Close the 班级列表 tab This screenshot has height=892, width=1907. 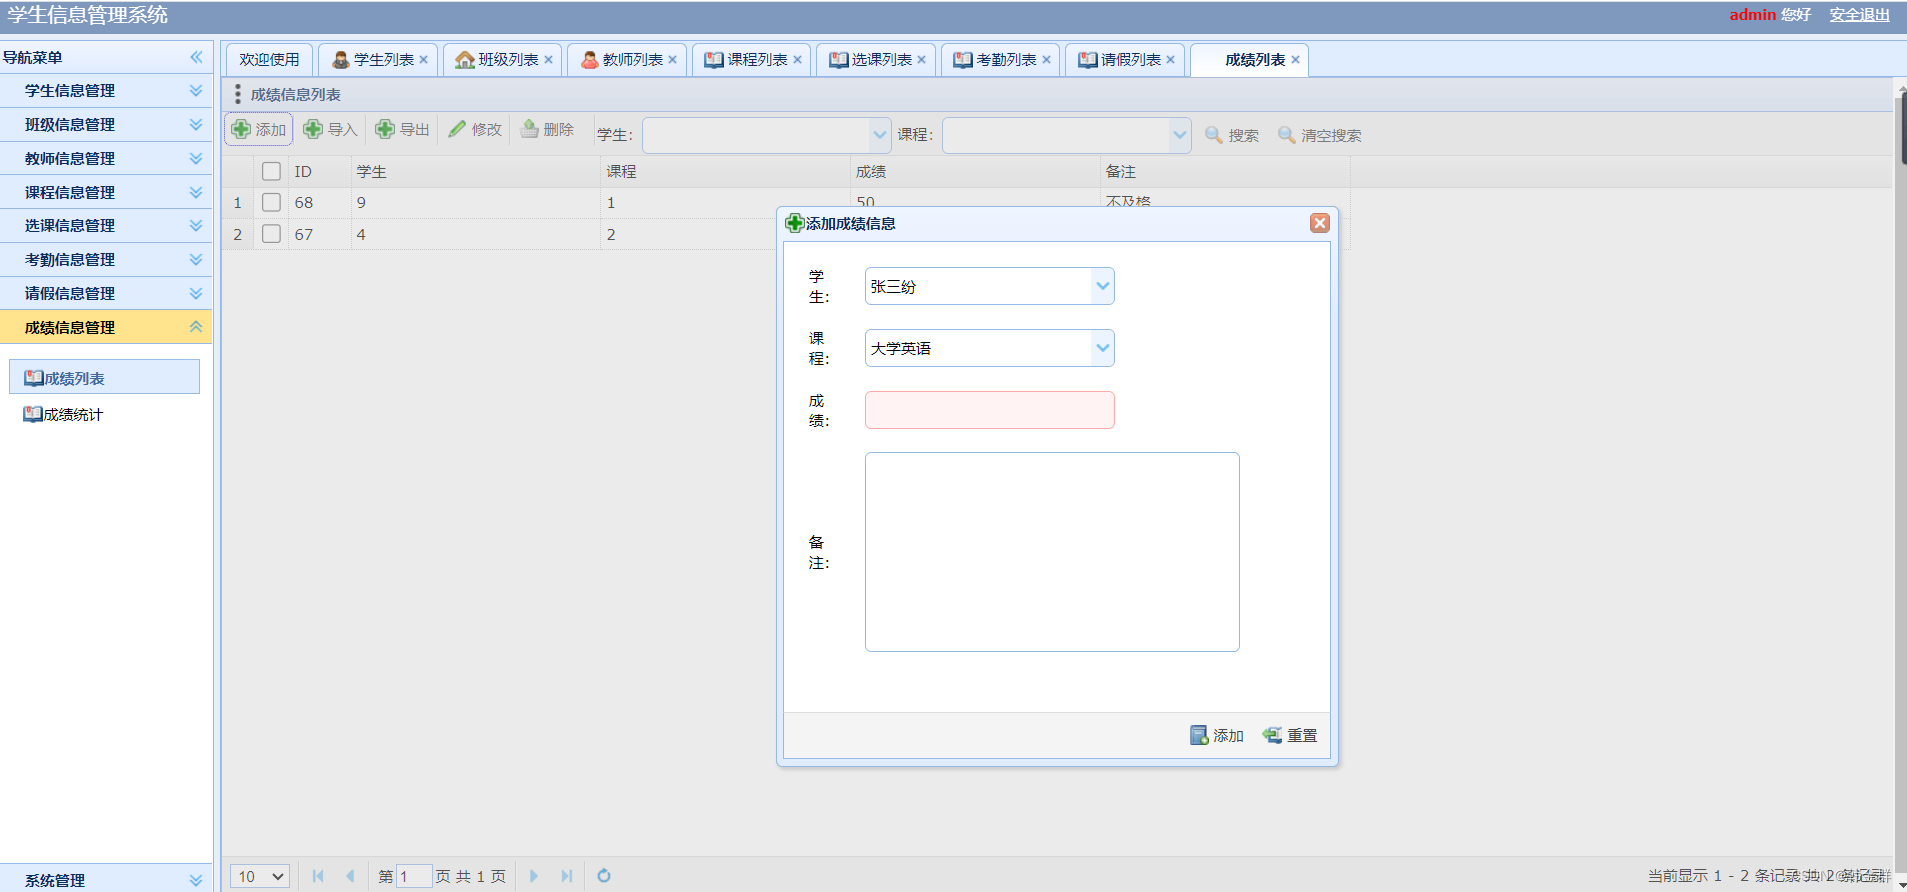point(548,60)
